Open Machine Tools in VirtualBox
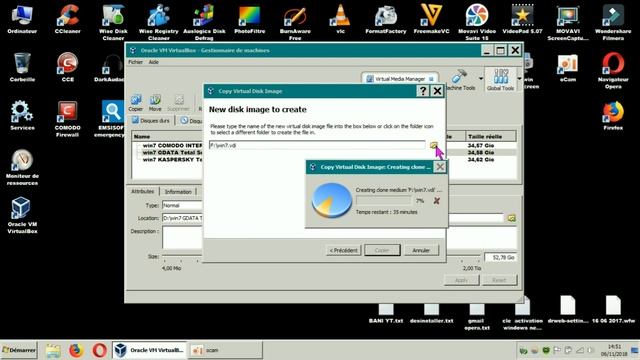Viewport: 640px width, 360px height. point(460,80)
